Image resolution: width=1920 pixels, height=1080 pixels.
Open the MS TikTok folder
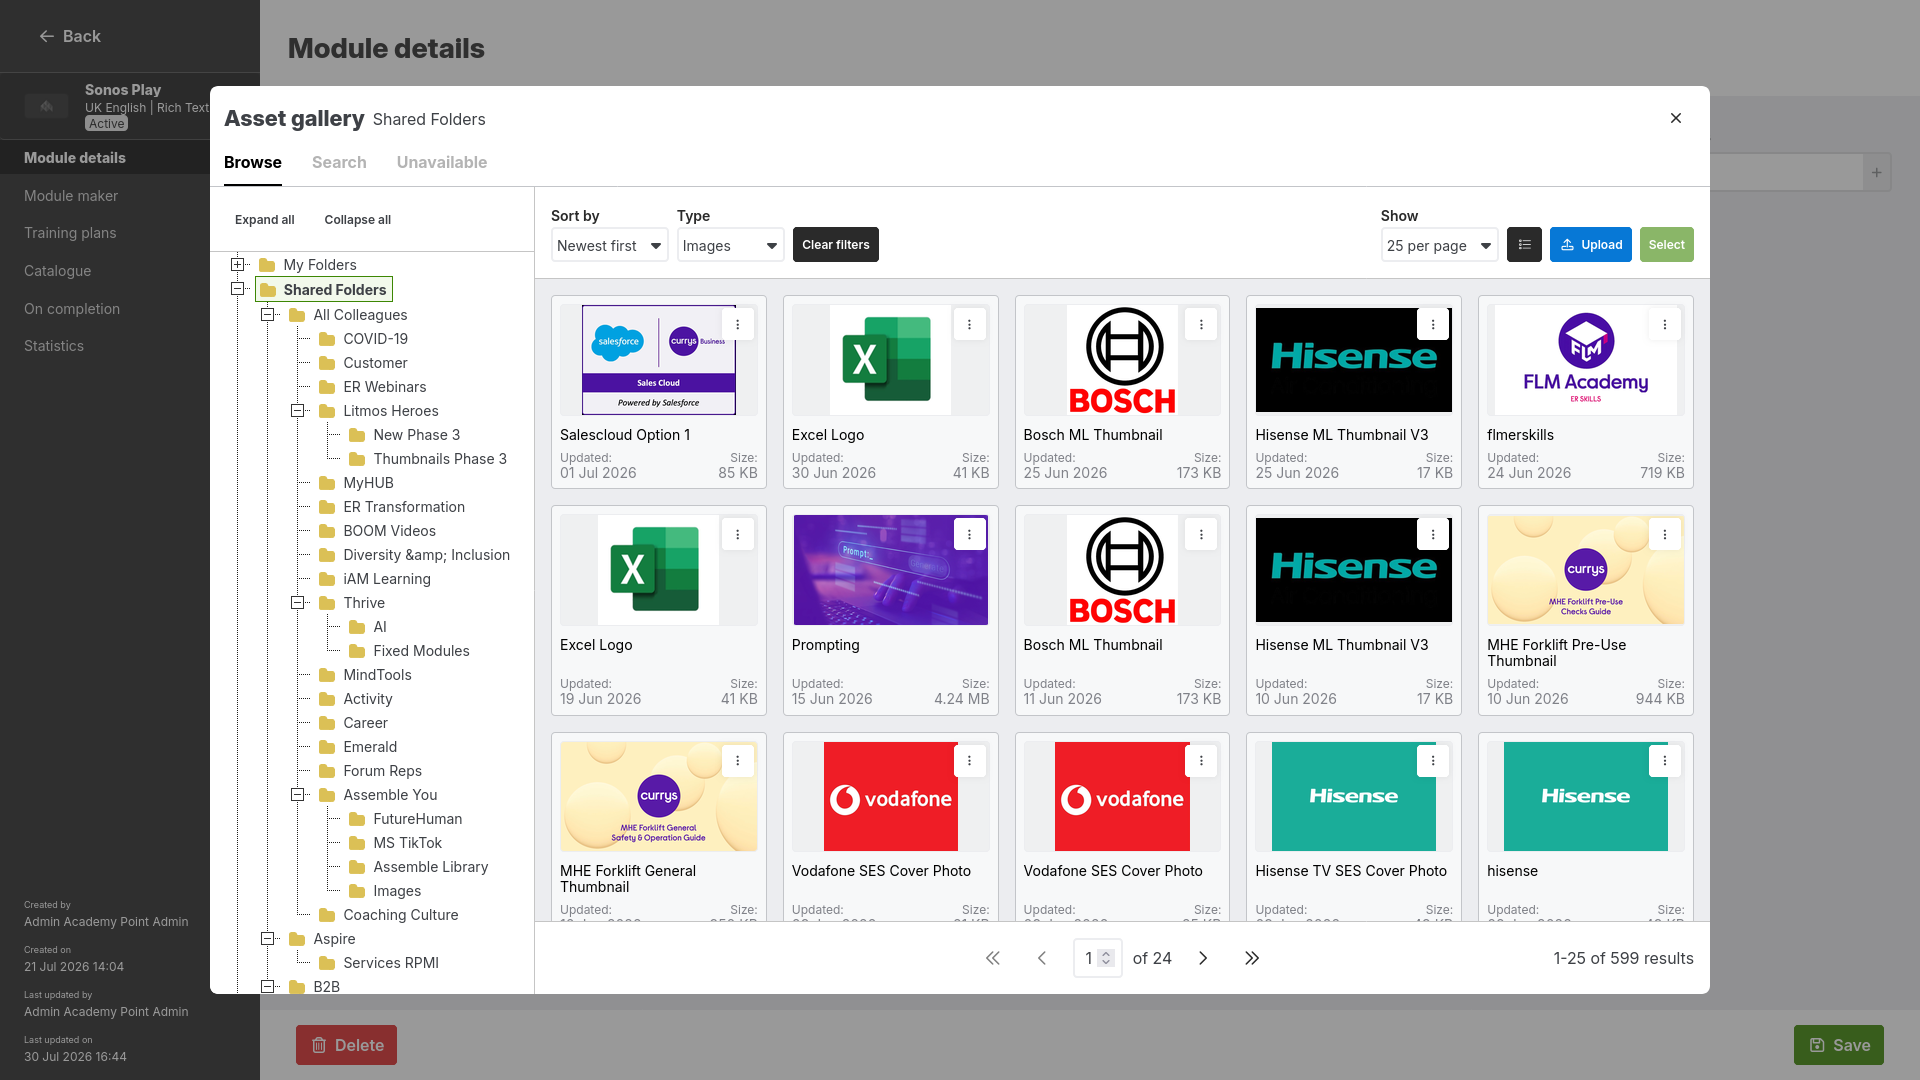tap(406, 843)
